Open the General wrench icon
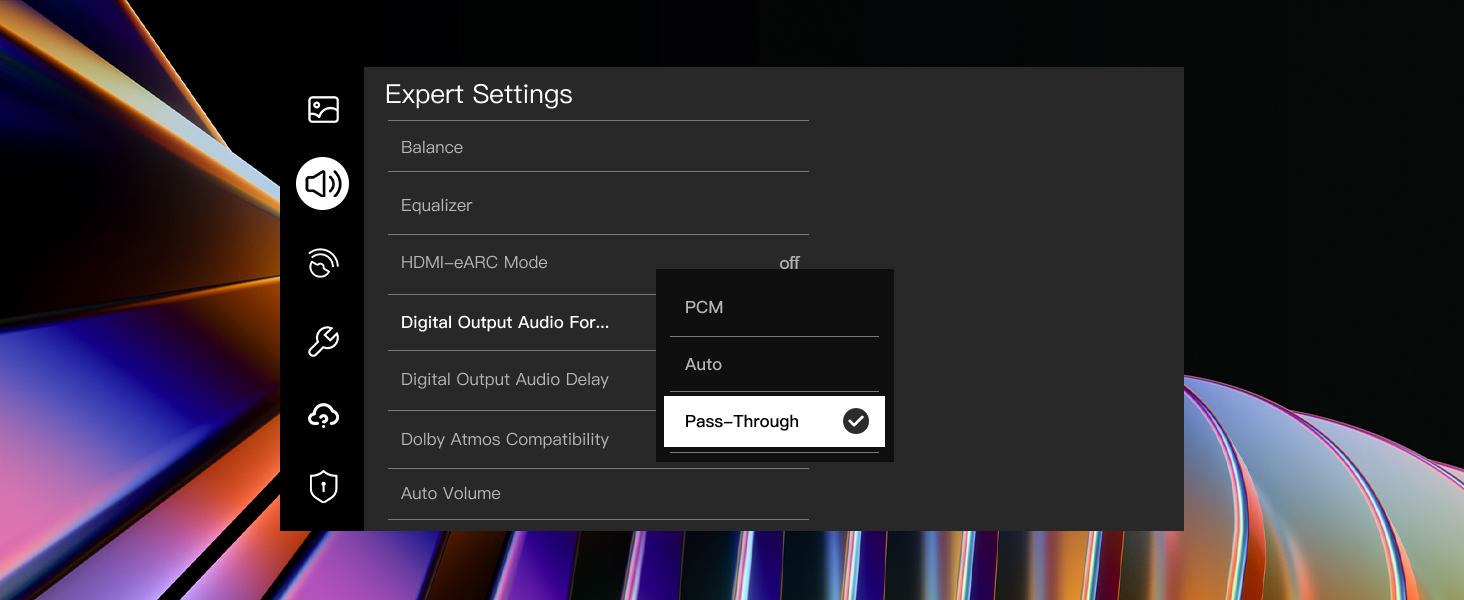Viewport: 1464px width, 600px height. [323, 342]
